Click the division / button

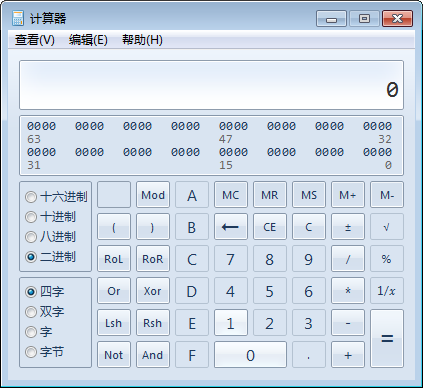pyautogui.click(x=348, y=259)
